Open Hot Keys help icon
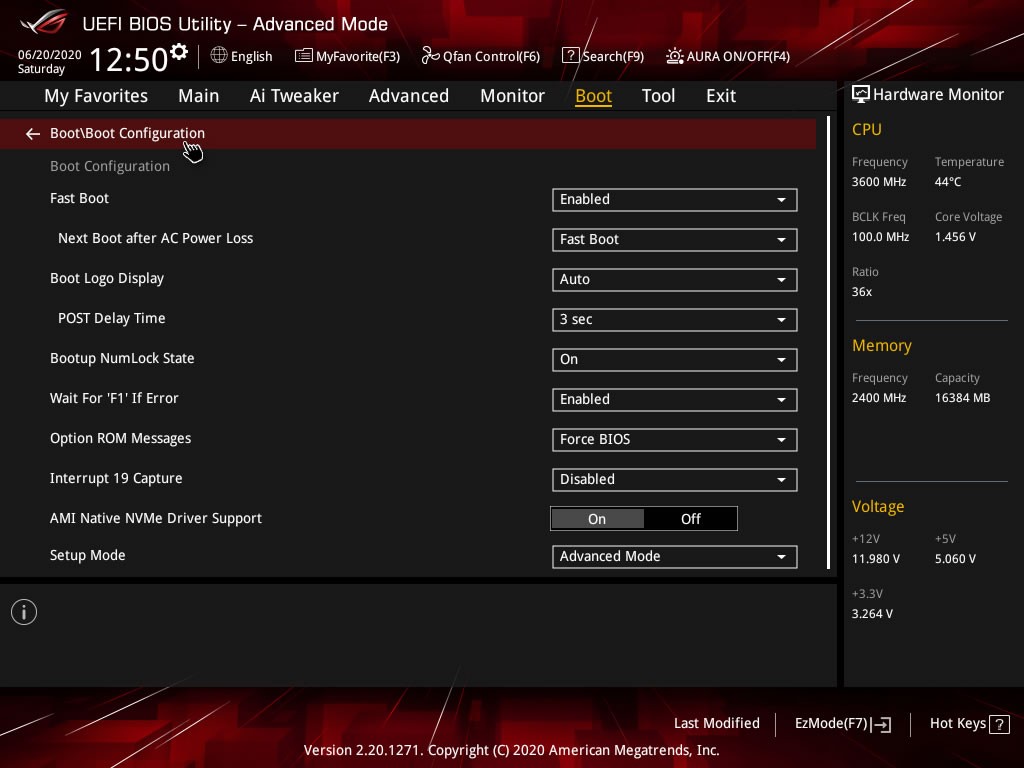The height and width of the screenshot is (768, 1024). pos(999,724)
